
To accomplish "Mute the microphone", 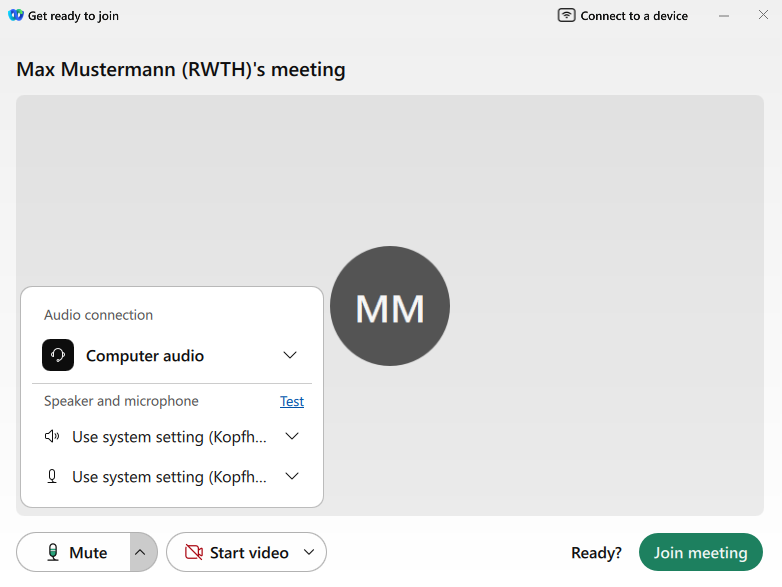I will pyautogui.click(x=76, y=553).
